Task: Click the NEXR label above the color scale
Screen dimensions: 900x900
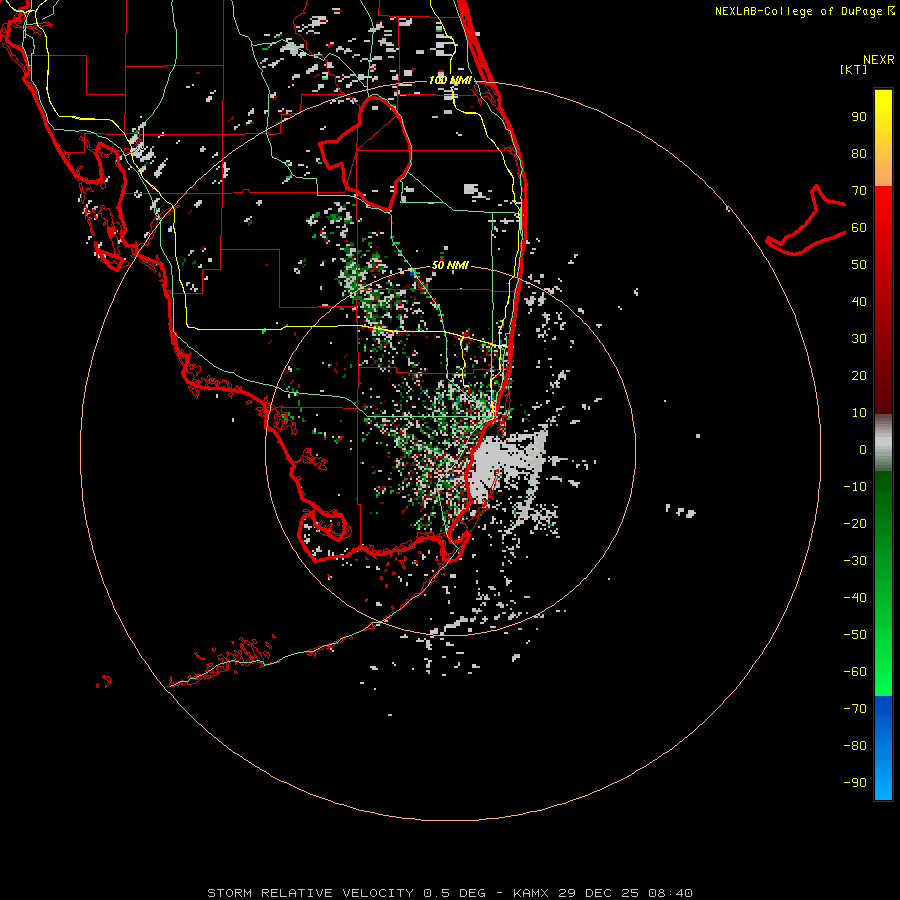Action: (x=878, y=60)
